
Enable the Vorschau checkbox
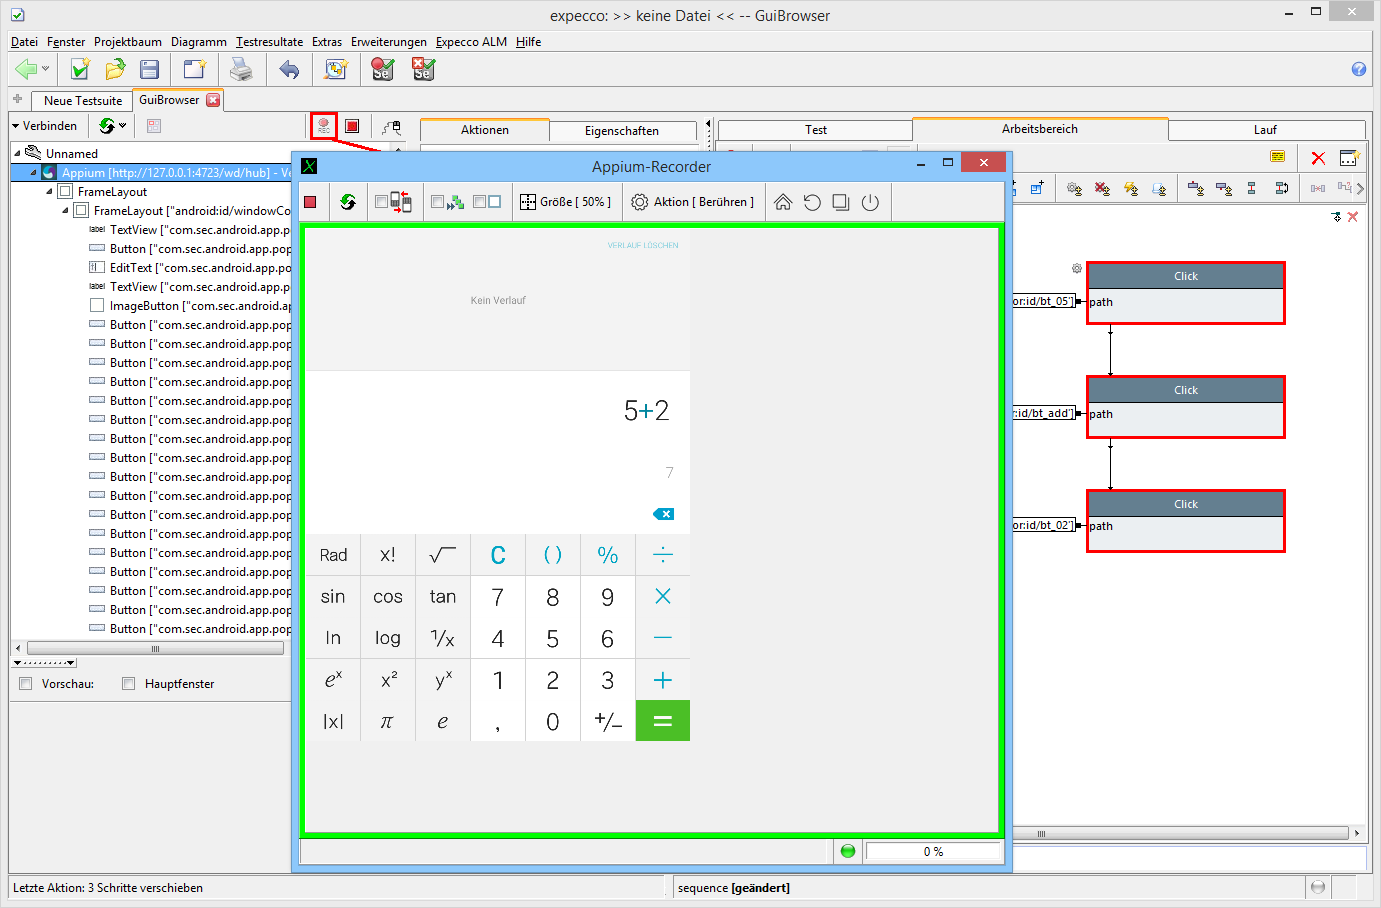[26, 684]
